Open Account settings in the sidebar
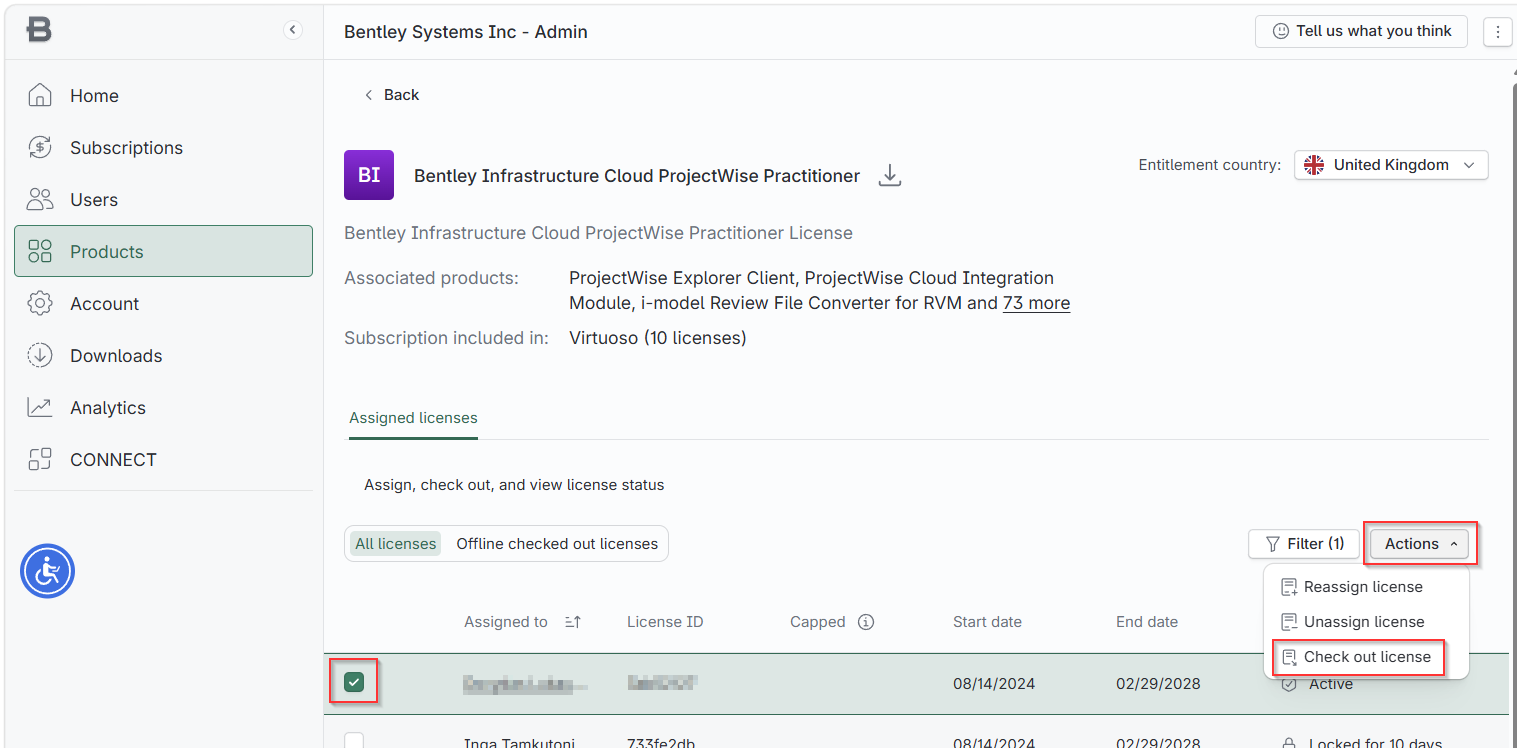The width and height of the screenshot is (1517, 748). [164, 304]
